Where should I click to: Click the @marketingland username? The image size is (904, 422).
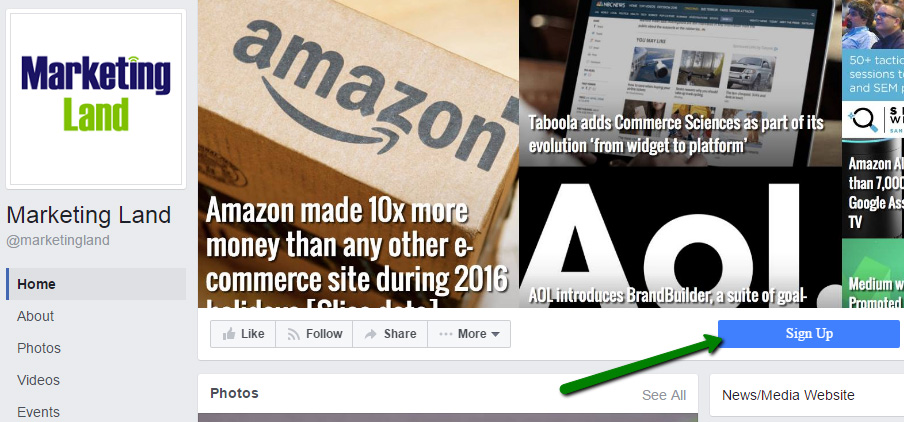pos(58,240)
